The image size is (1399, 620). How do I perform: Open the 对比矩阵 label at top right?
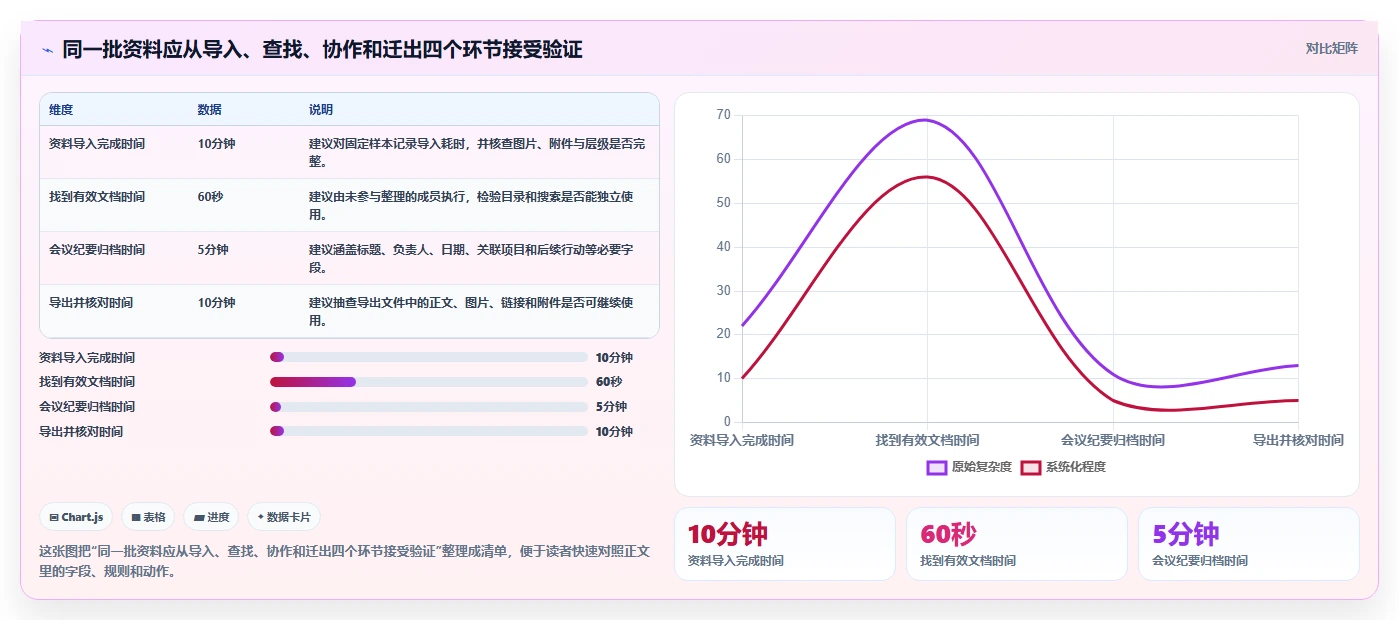pos(1332,48)
